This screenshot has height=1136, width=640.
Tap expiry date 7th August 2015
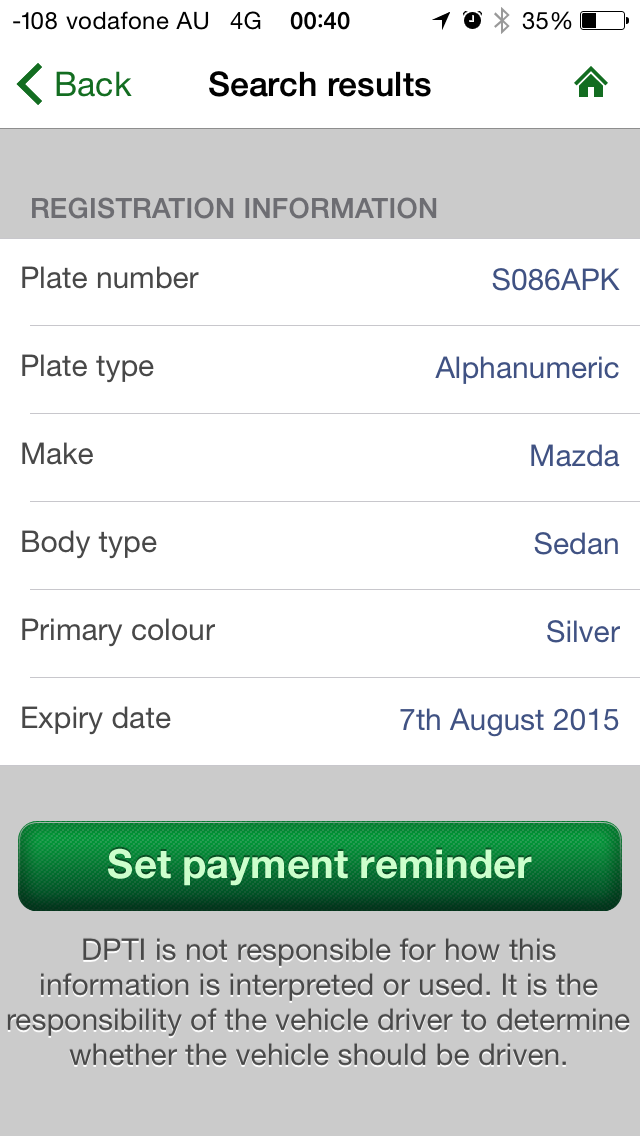[x=509, y=720]
